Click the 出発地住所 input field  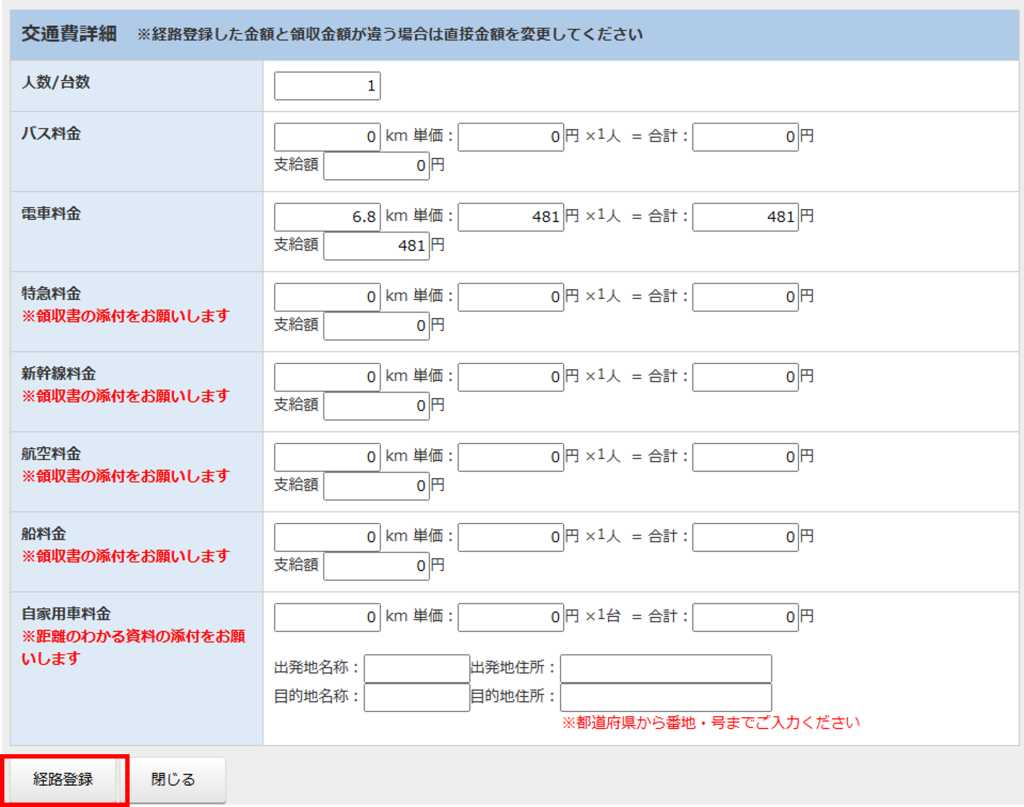point(666,669)
